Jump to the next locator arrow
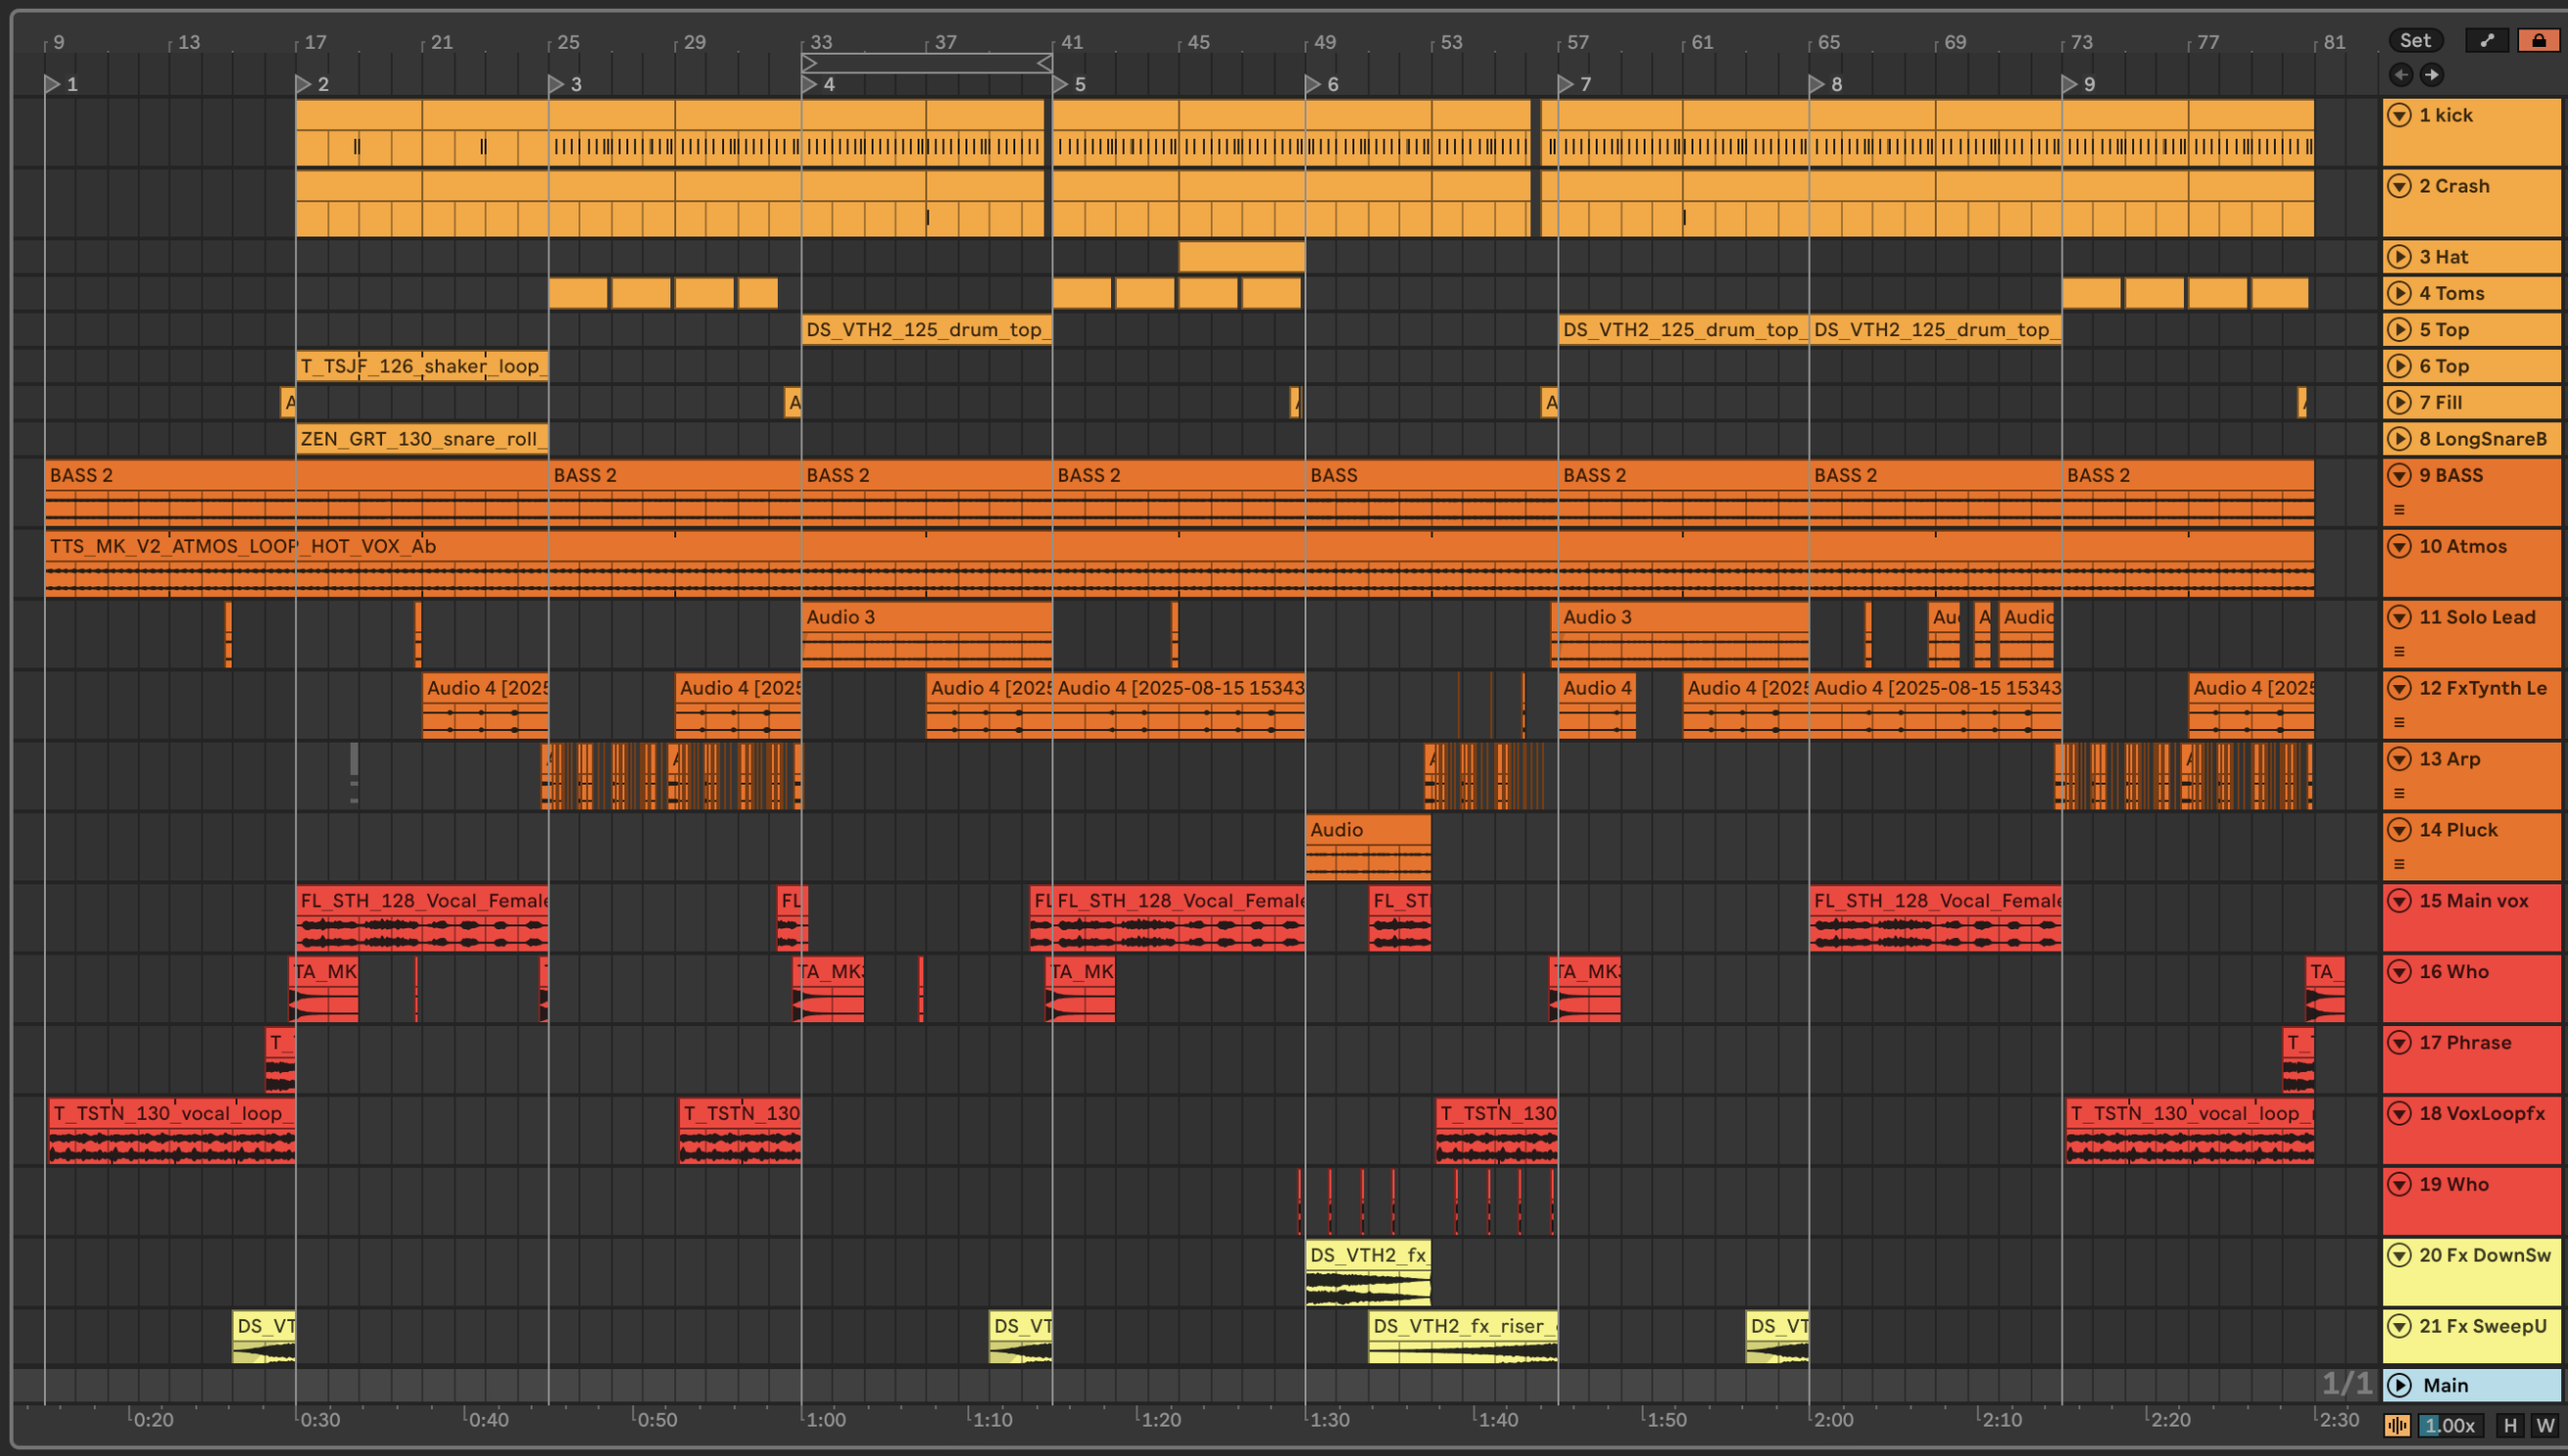The height and width of the screenshot is (1456, 2568). coord(2432,74)
